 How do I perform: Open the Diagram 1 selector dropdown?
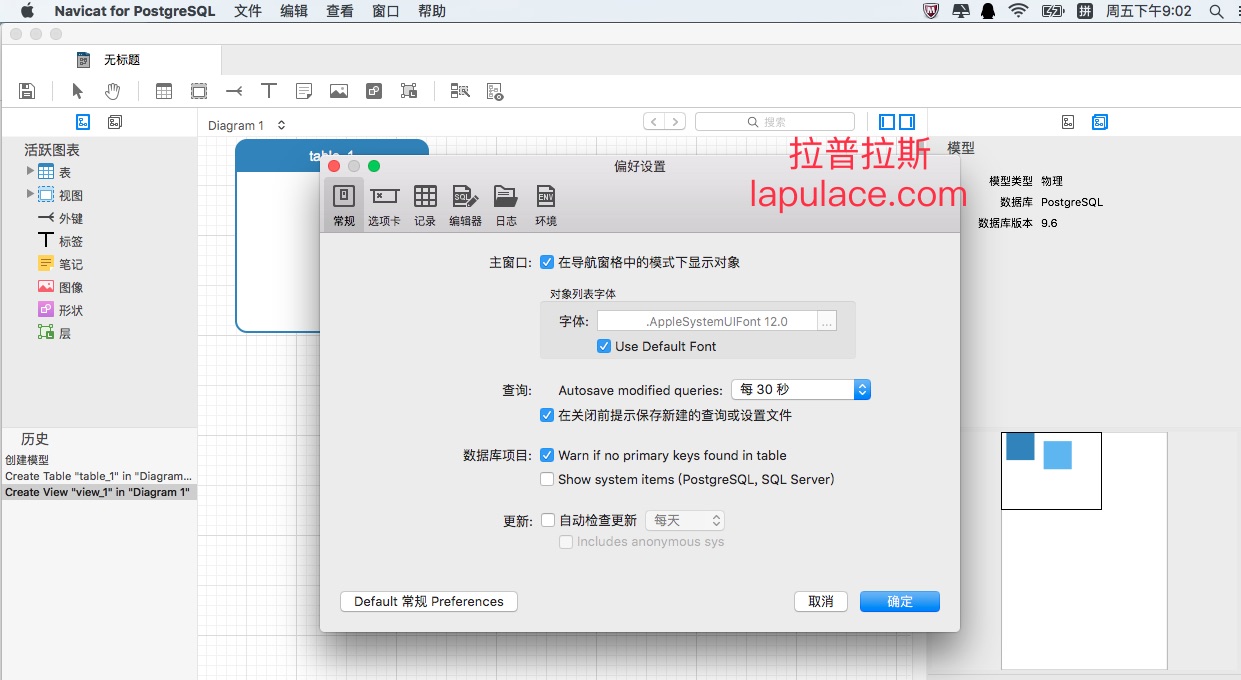247,125
